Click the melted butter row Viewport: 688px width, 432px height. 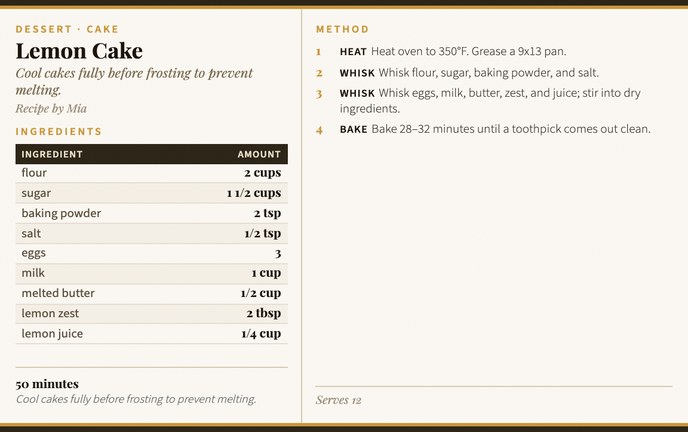[151, 293]
